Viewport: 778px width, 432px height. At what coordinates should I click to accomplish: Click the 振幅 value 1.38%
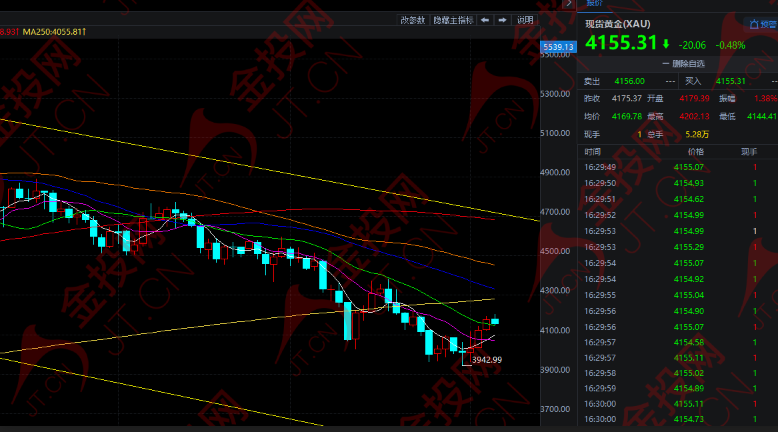766,98
